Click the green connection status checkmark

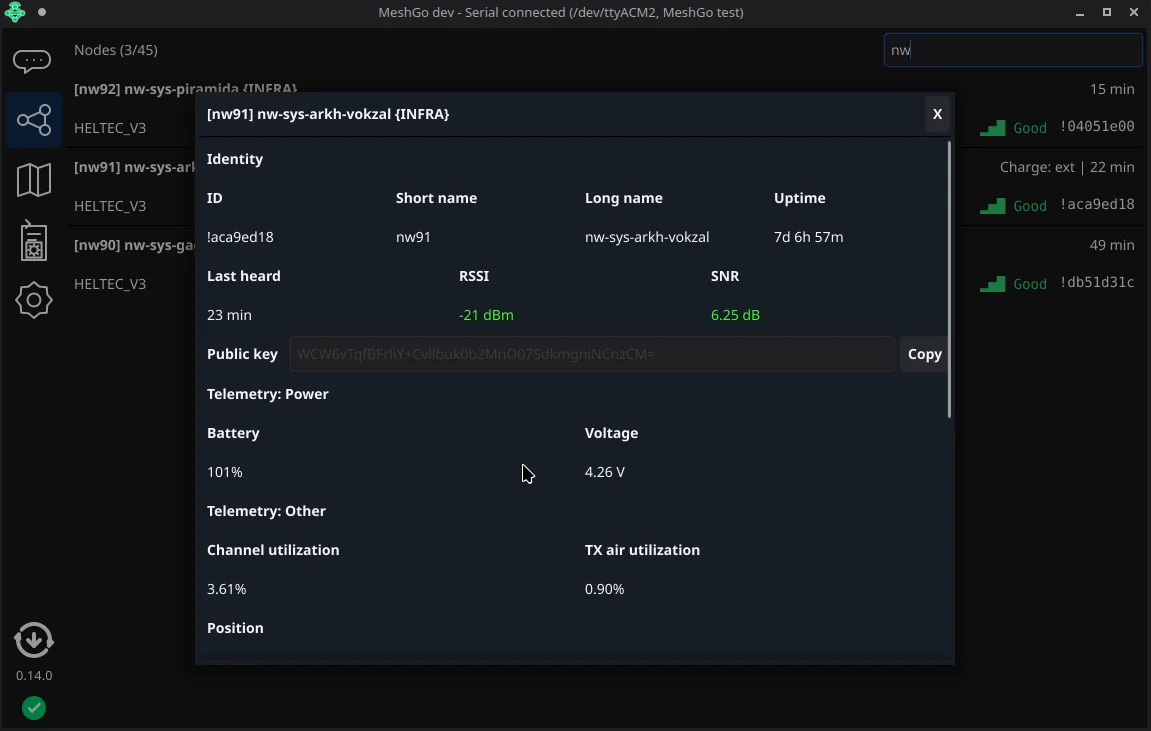34,708
